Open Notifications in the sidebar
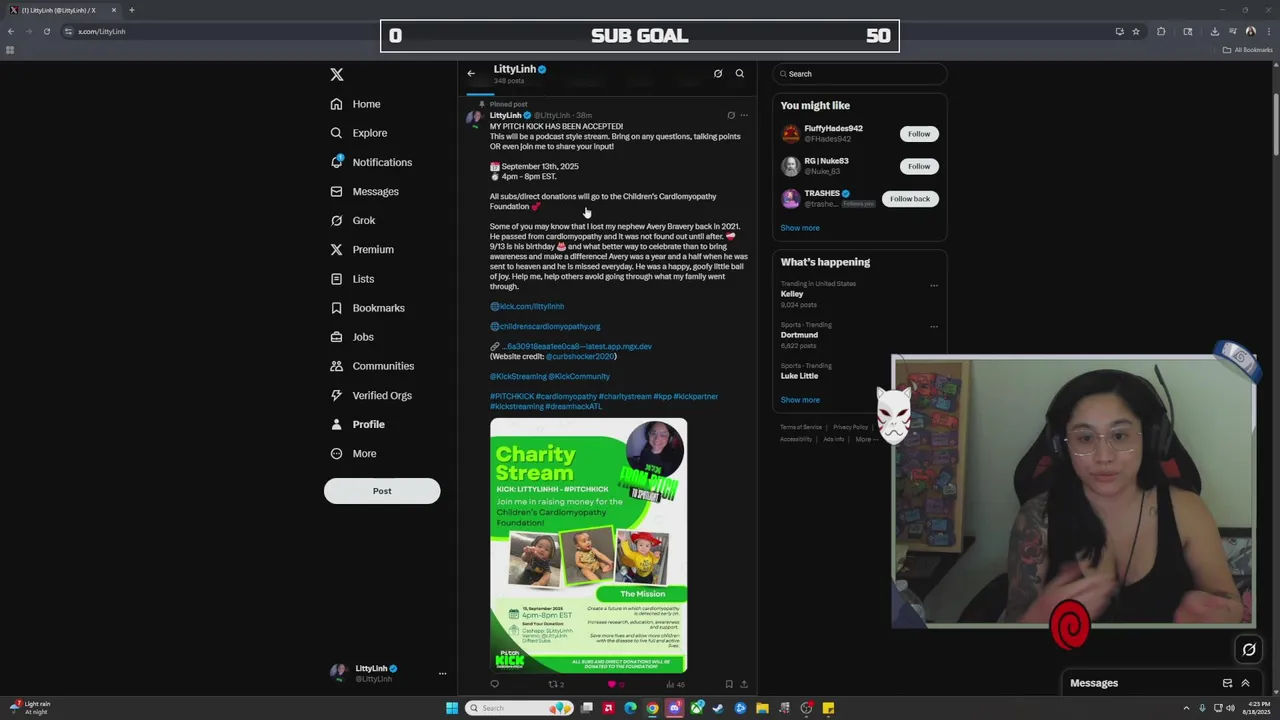This screenshot has width=1280, height=720. click(x=371, y=162)
